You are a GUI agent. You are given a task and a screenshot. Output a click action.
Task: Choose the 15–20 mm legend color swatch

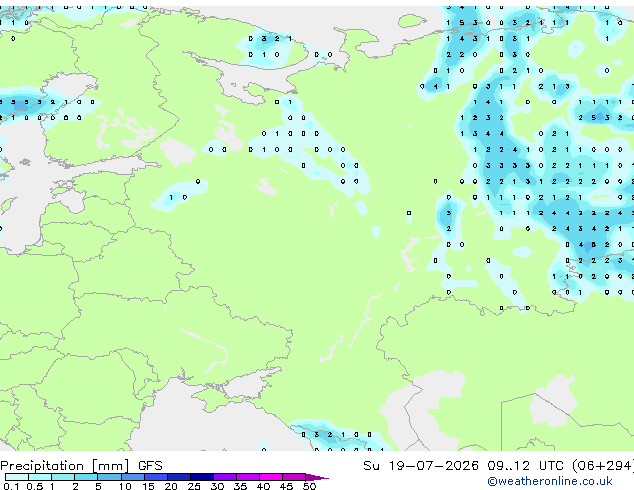156,477
